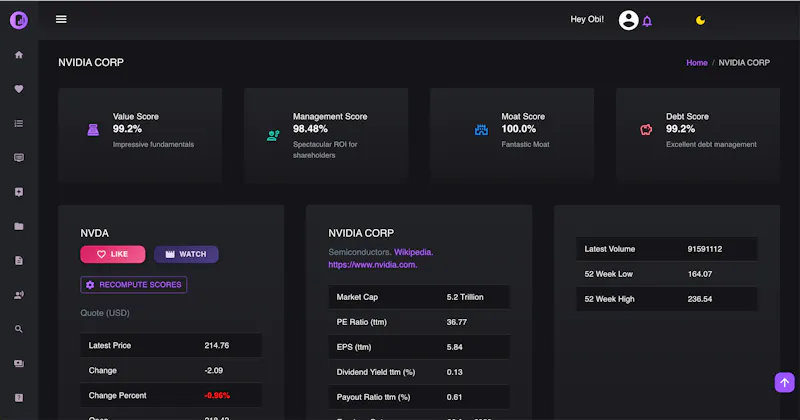Screen dimensions: 800x420
Task: Click 'Excellent debt management' text
Action: click(x=711, y=144)
